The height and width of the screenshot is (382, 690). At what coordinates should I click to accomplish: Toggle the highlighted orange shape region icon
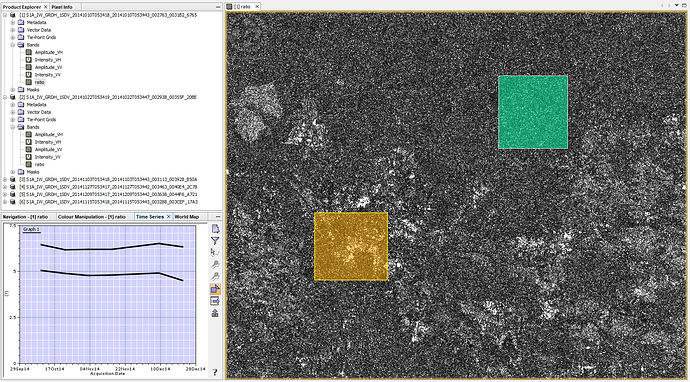215,289
